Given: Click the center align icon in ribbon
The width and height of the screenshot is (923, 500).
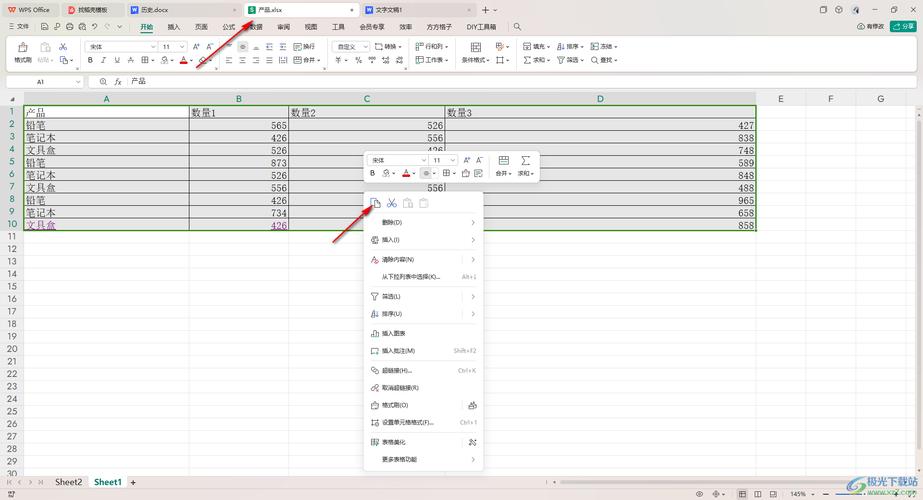Looking at the screenshot, I should coord(242,60).
